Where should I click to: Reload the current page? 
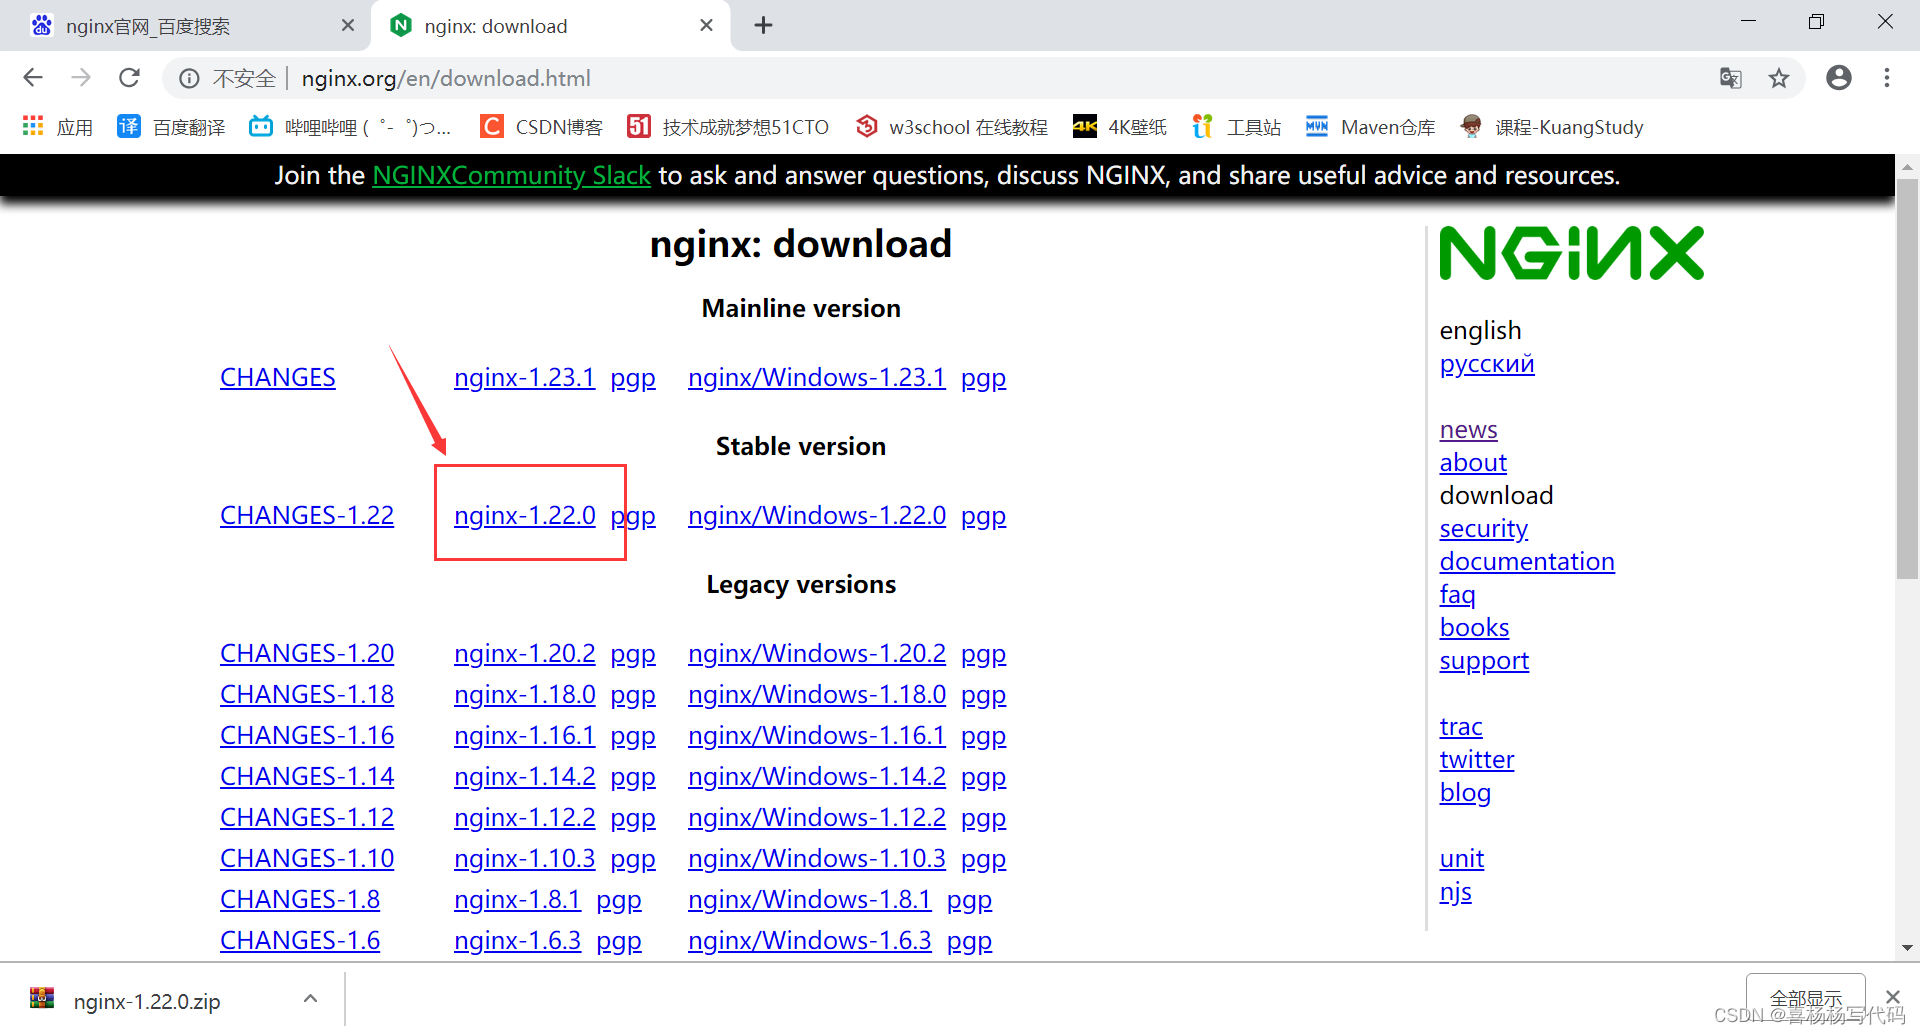[129, 77]
